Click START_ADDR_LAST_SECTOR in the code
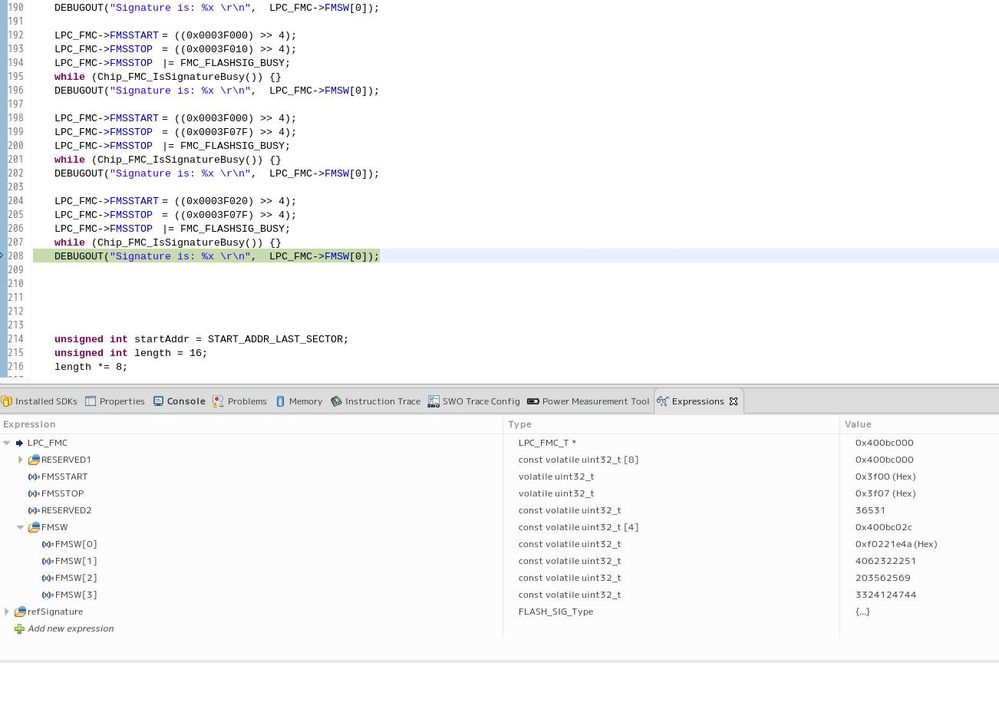This screenshot has height=706, width=999. pyautogui.click(x=275, y=339)
